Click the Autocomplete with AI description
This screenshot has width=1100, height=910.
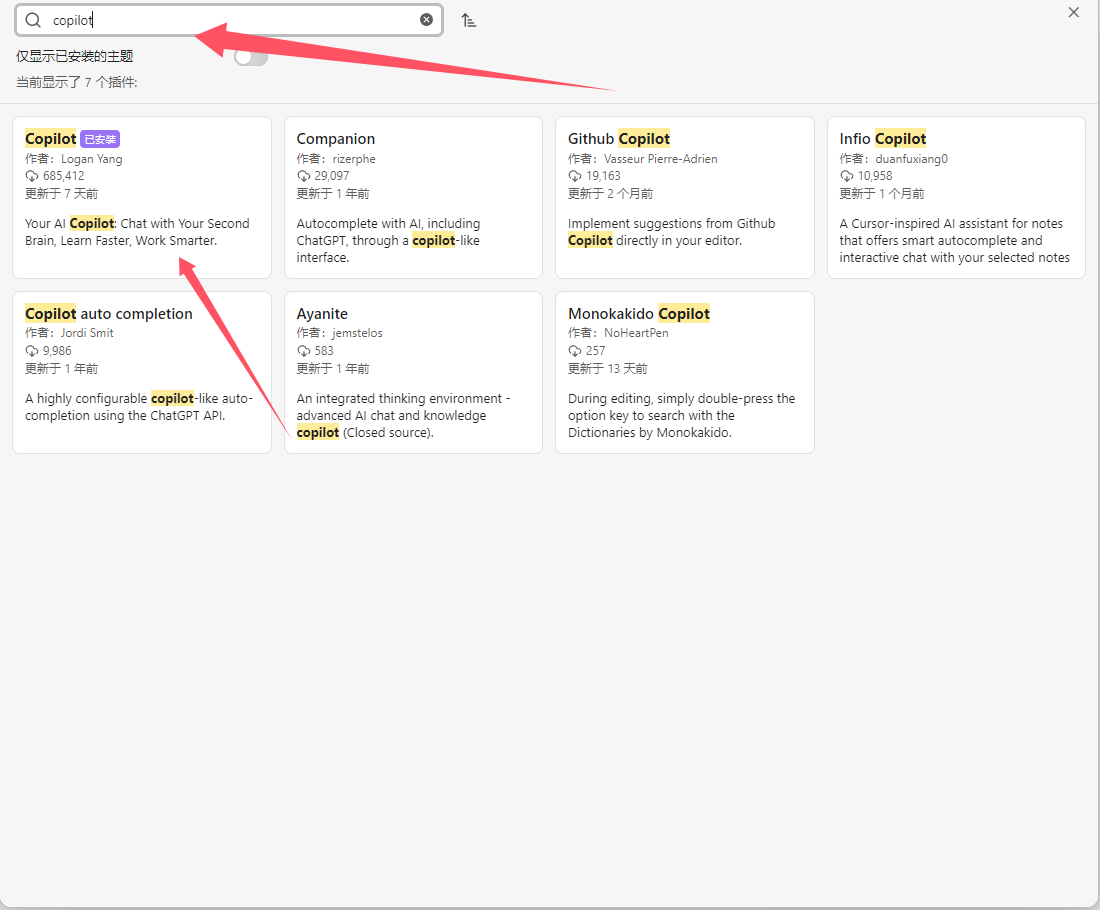pyautogui.click(x=389, y=241)
